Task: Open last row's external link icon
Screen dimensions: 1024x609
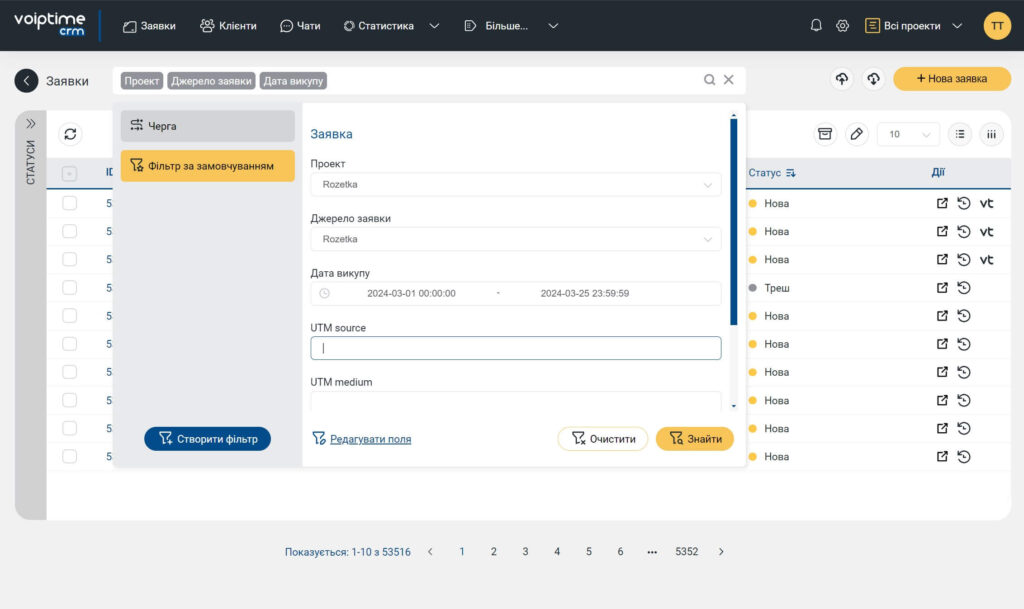Action: point(942,456)
